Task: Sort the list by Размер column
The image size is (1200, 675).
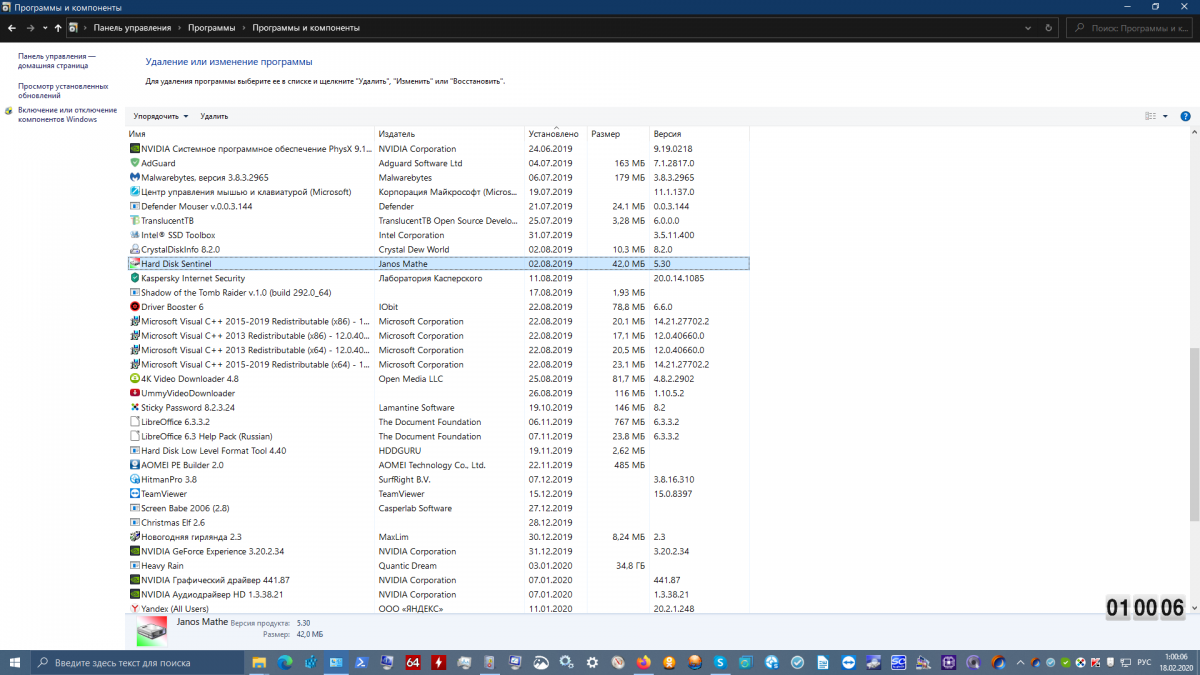Action: coord(606,133)
